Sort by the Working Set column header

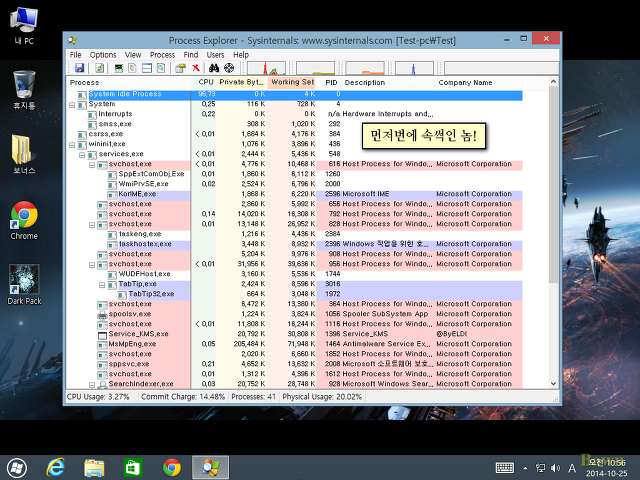click(292, 82)
